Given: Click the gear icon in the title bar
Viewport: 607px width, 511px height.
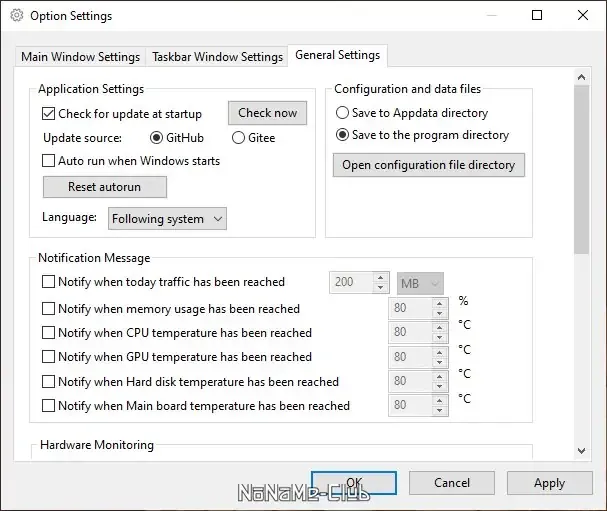Looking at the screenshot, I should pyautogui.click(x=16, y=16).
